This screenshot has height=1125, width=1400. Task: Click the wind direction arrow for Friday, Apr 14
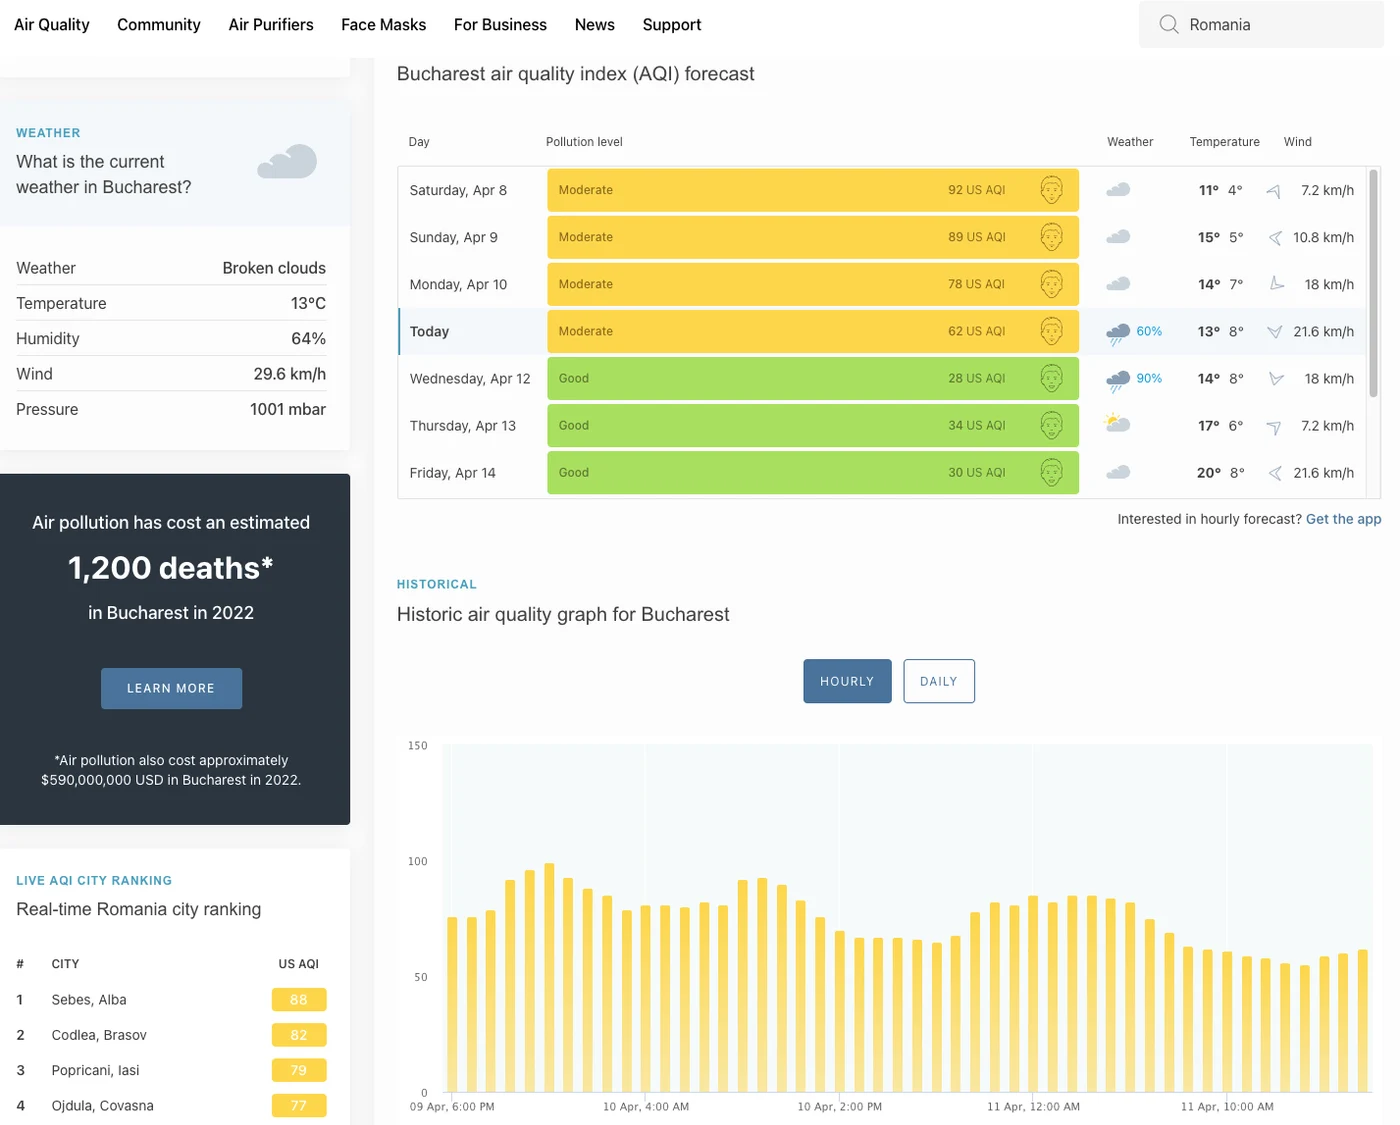1275,473
